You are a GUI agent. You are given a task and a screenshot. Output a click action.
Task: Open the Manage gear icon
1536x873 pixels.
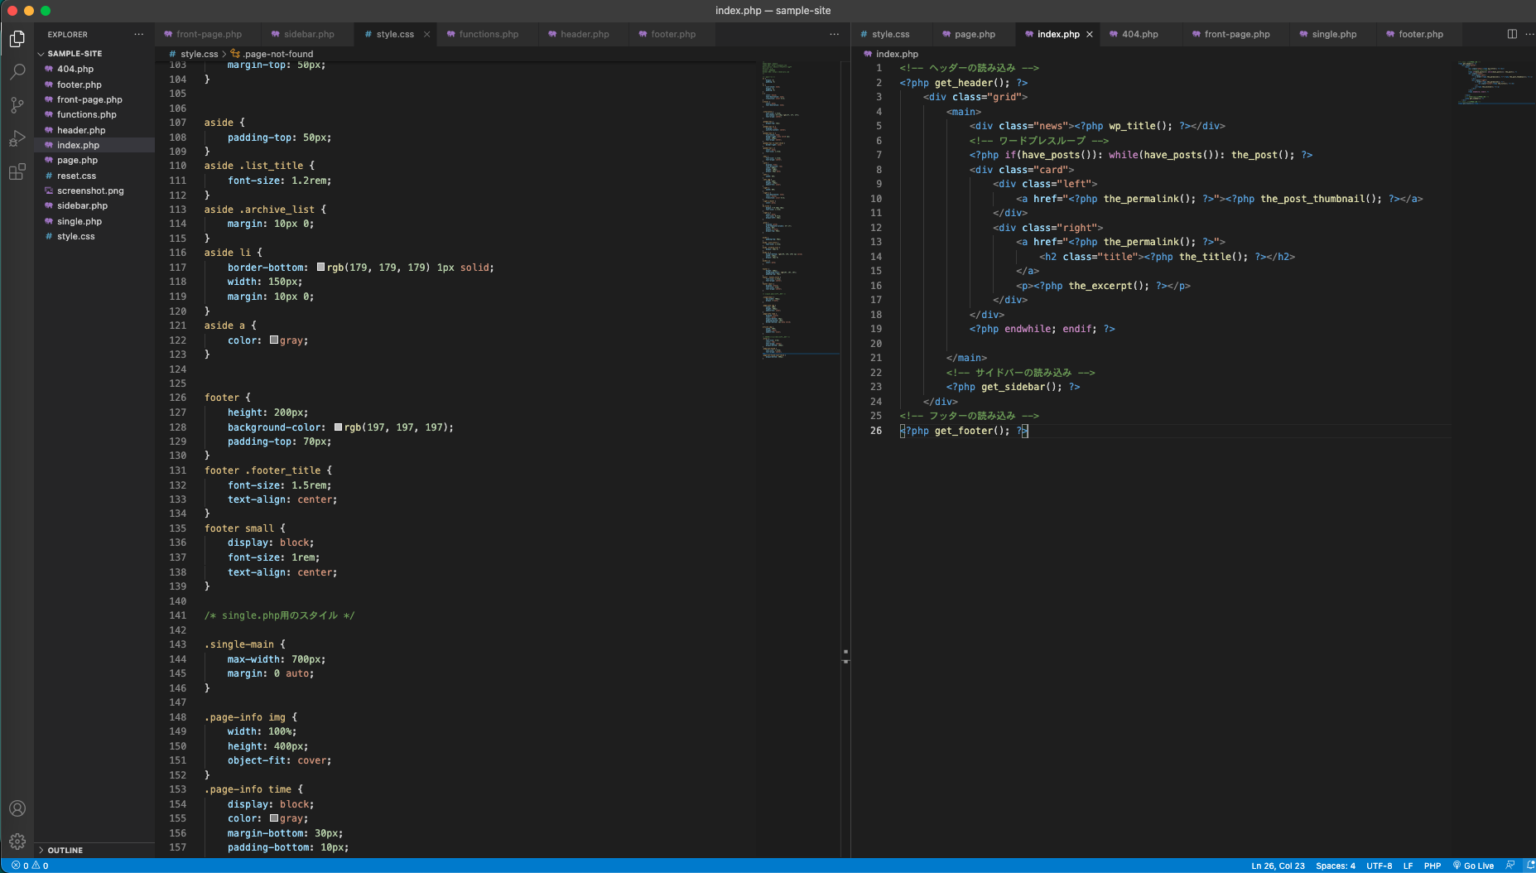click(17, 841)
